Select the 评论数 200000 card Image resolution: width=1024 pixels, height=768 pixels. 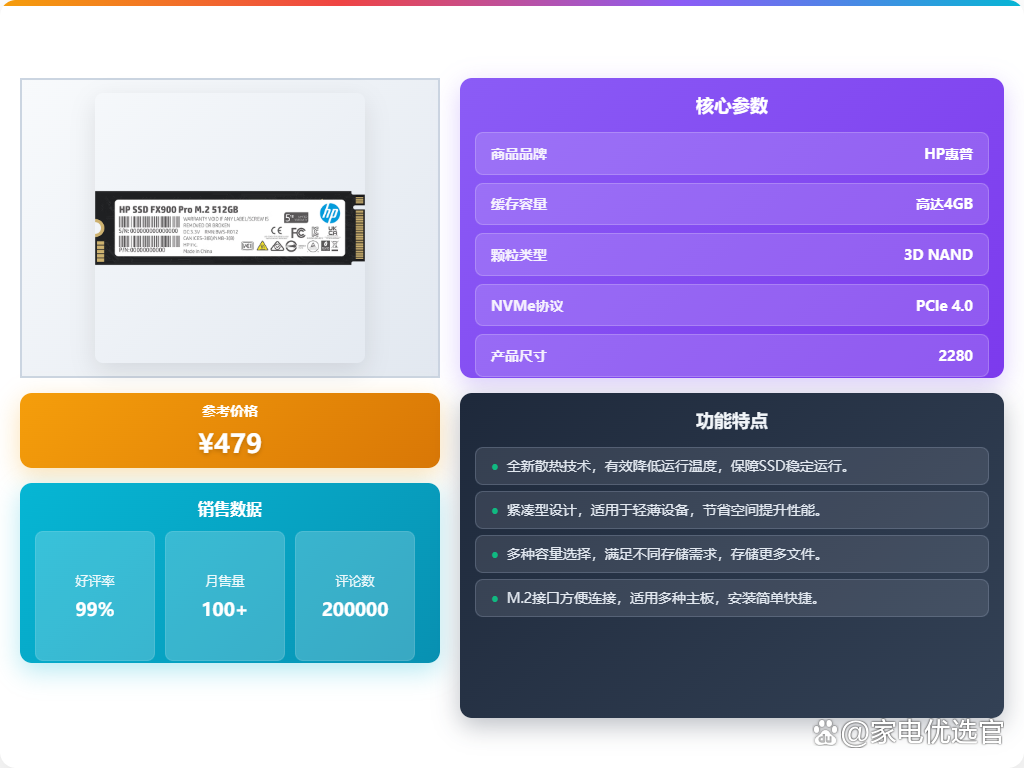tap(355, 596)
